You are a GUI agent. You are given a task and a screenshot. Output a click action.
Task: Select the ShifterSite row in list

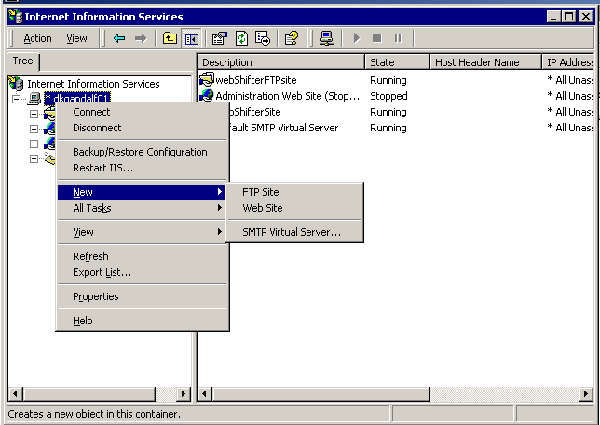pos(255,112)
